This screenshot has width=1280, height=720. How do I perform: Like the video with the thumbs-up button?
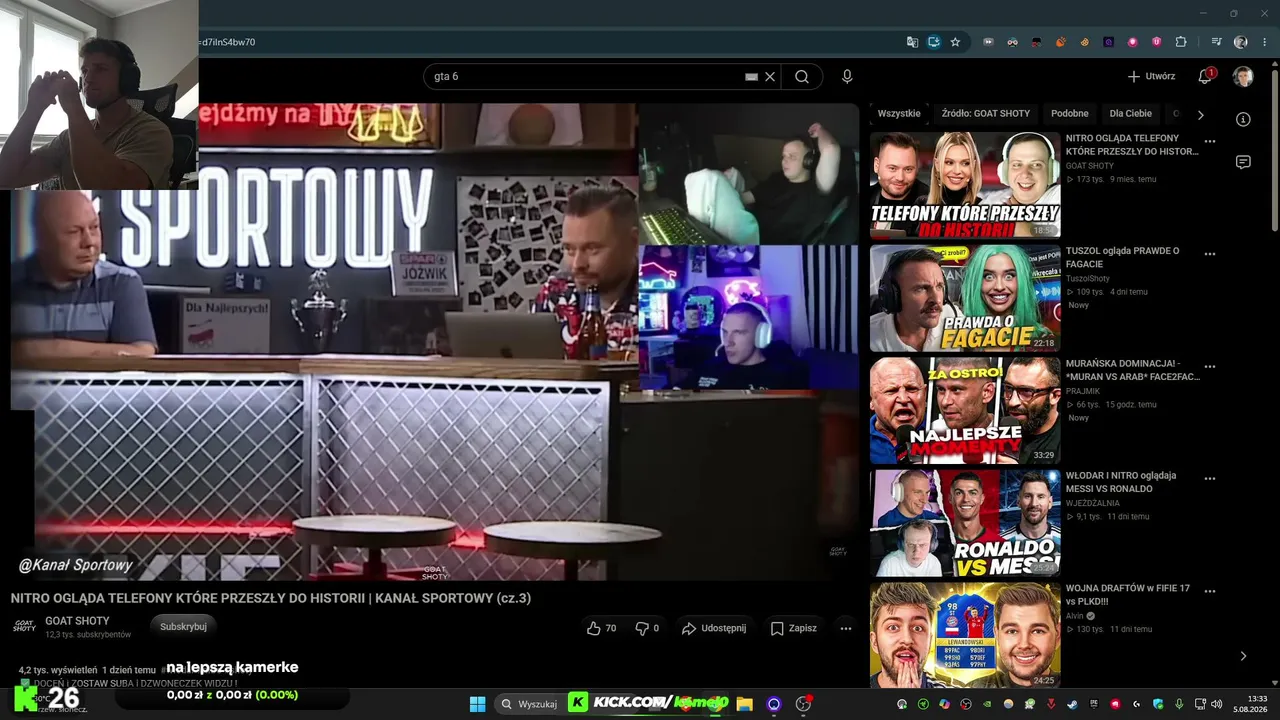601,628
